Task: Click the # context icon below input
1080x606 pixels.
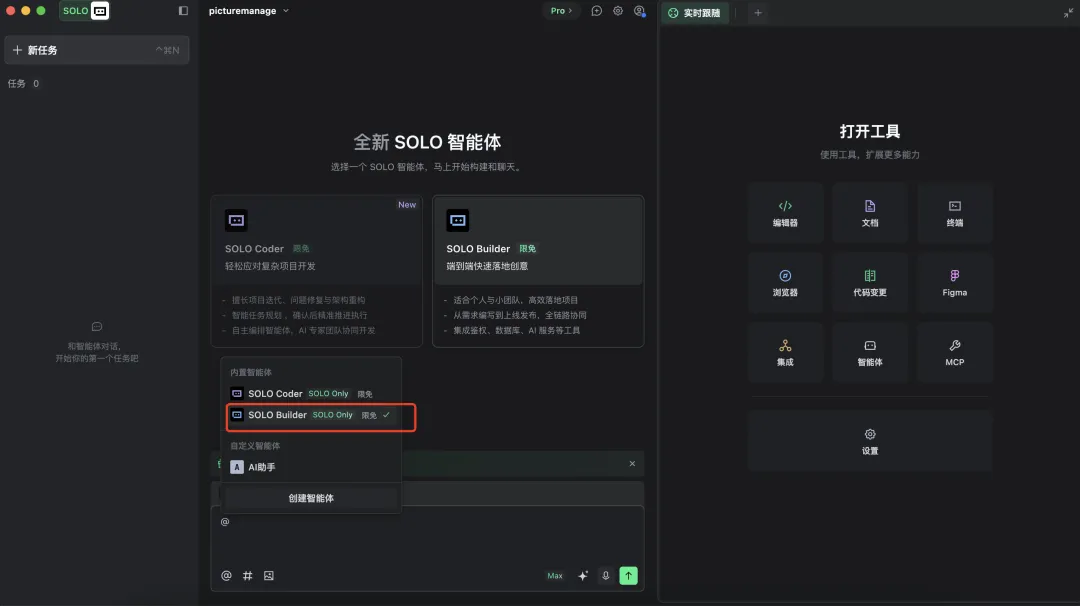Action: click(247, 576)
